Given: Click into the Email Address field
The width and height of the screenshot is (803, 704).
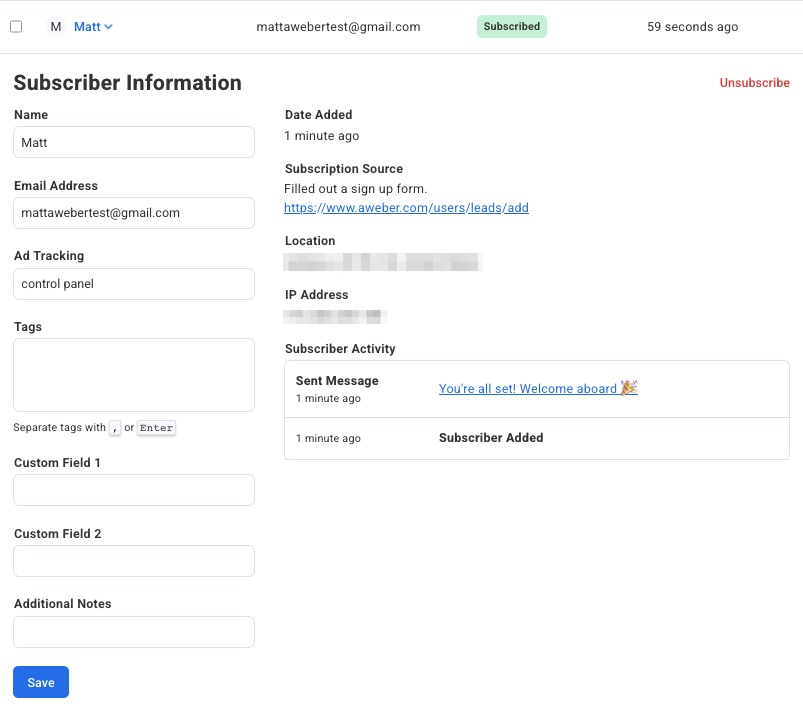Looking at the screenshot, I should point(134,213).
